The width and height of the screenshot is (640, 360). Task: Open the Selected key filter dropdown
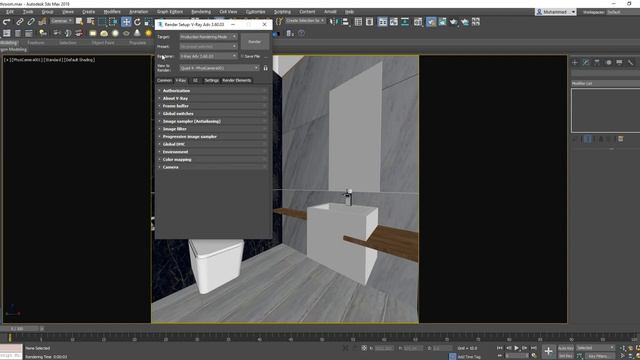coord(595,348)
